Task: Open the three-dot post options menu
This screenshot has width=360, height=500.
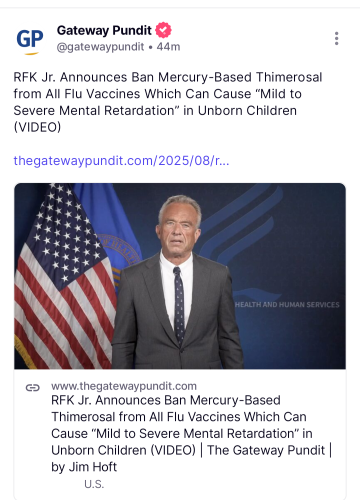Action: click(x=337, y=39)
